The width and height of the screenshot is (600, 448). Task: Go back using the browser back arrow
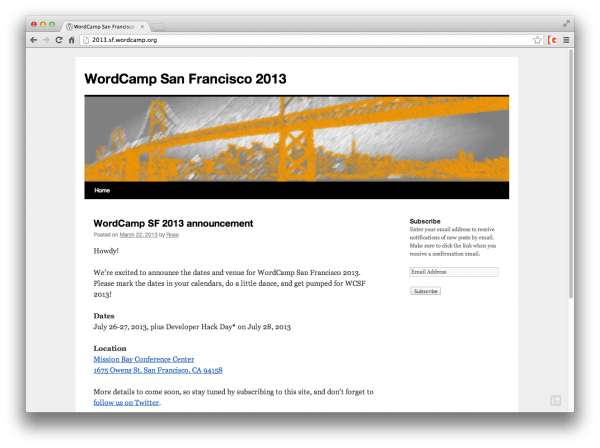34,40
